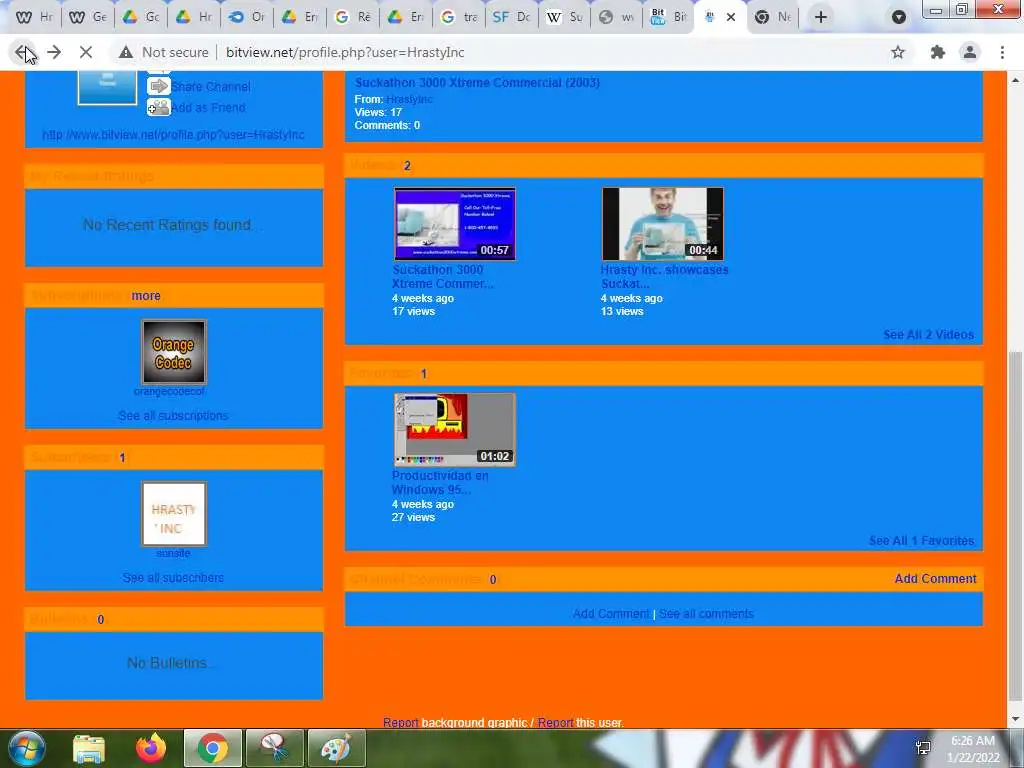Image resolution: width=1024 pixels, height=768 pixels.
Task: Click the HrastyInc link after From:
Action: (x=409, y=99)
